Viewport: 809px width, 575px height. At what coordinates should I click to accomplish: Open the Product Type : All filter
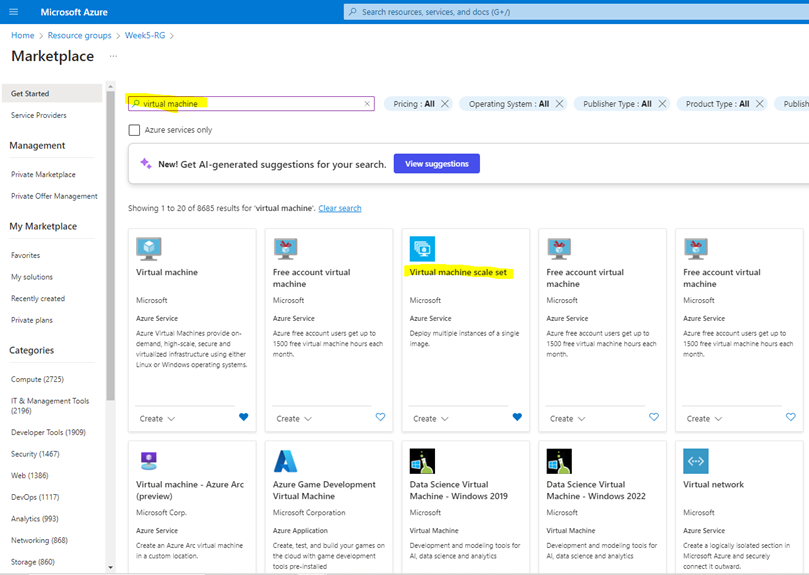717,104
